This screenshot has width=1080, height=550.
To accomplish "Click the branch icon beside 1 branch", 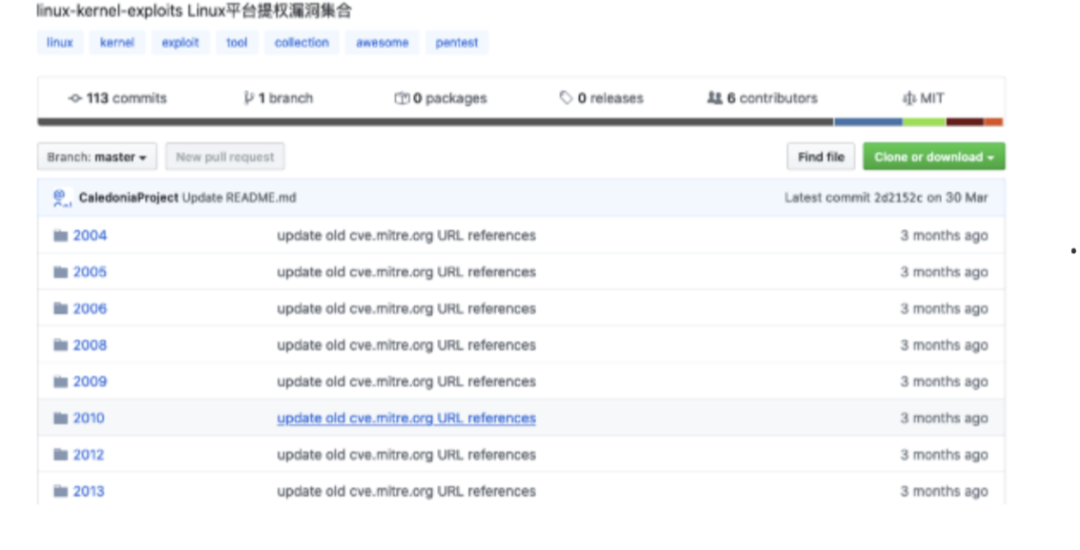I will 249,98.
